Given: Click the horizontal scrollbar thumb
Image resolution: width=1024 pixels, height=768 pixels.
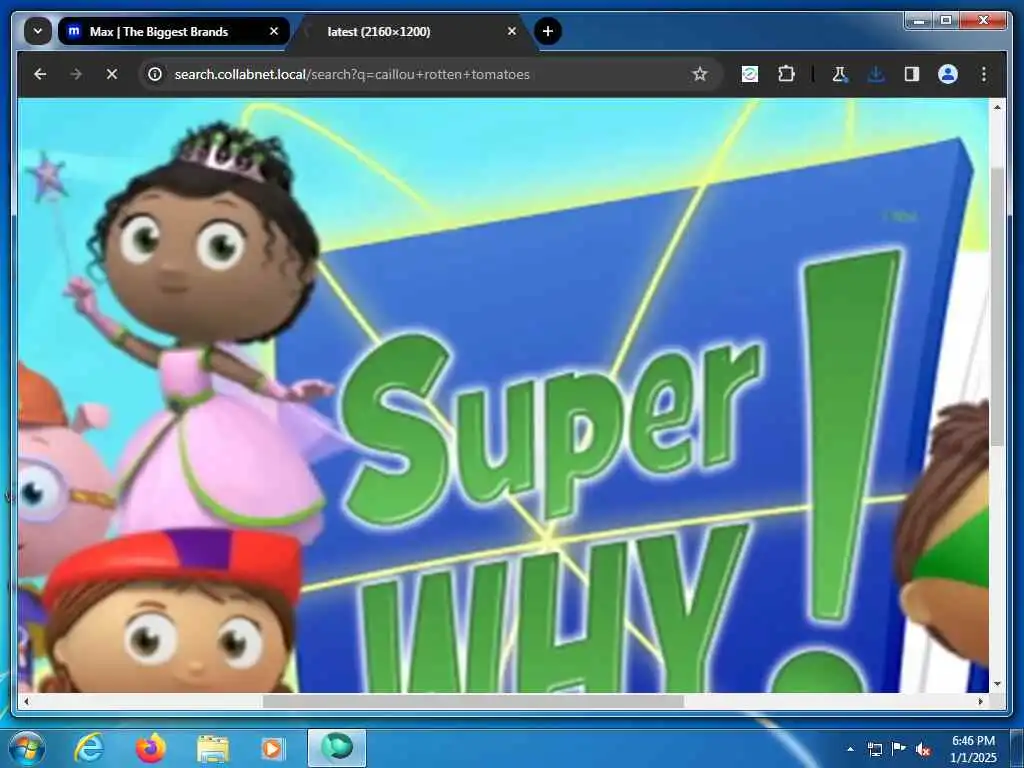Looking at the screenshot, I should click(473, 701).
